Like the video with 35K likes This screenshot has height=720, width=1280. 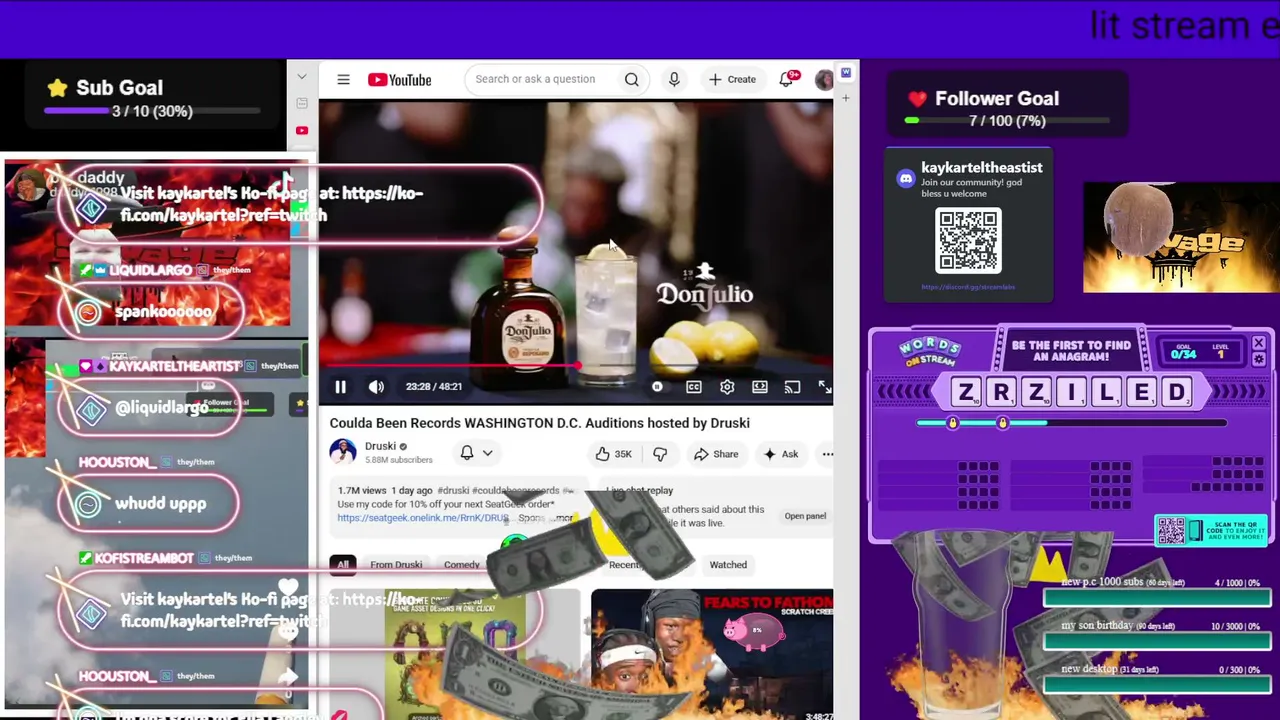tap(614, 454)
